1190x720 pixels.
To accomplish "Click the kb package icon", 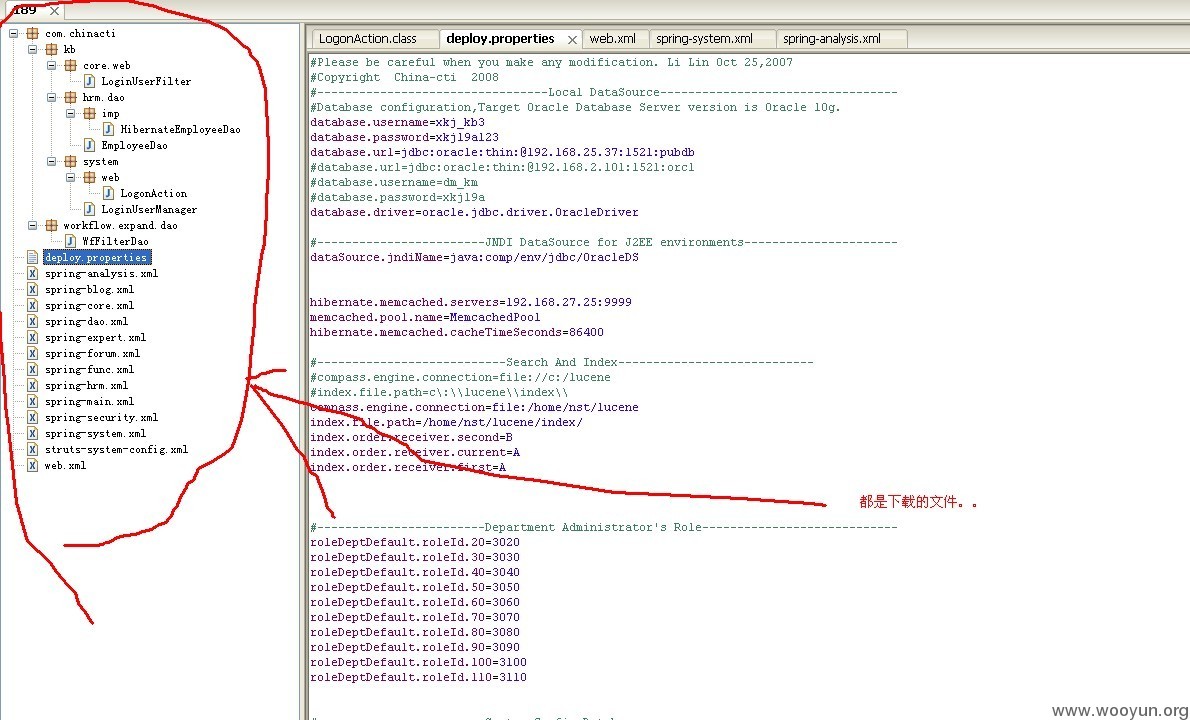I will (x=52, y=49).
